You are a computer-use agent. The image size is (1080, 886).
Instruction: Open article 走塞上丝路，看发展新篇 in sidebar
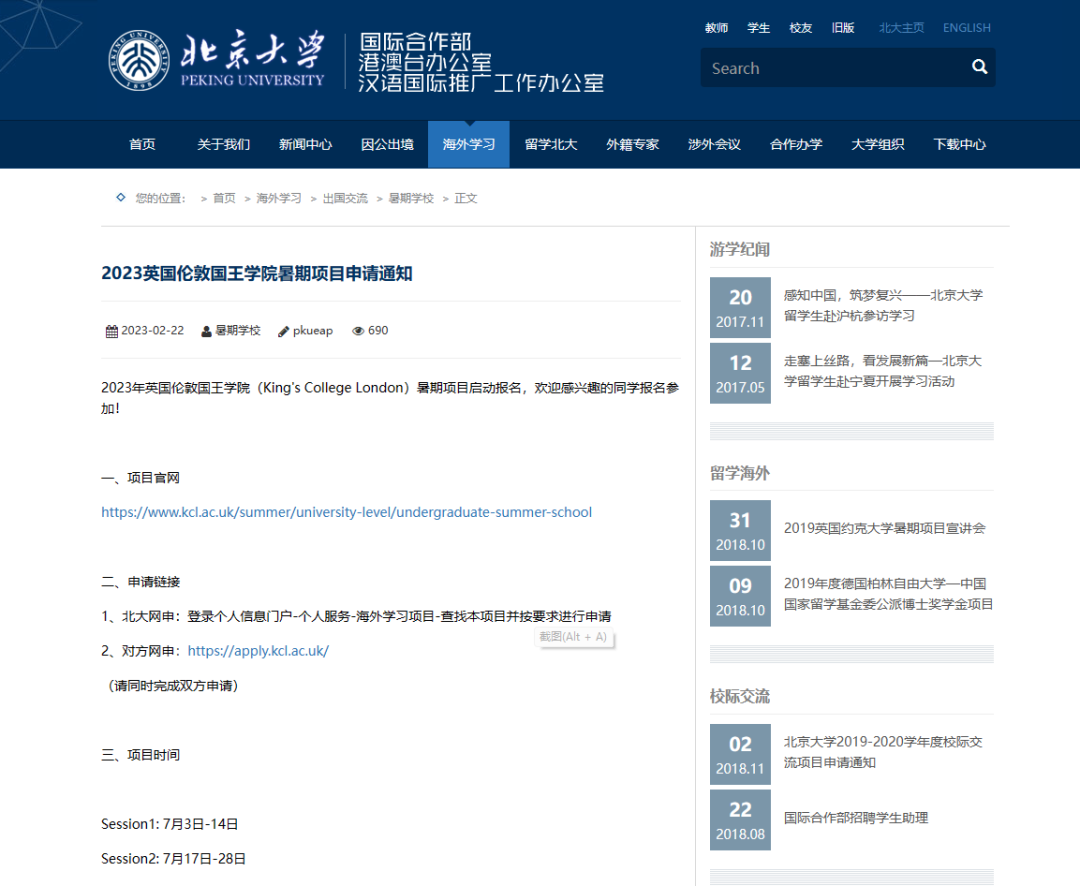(x=882, y=371)
